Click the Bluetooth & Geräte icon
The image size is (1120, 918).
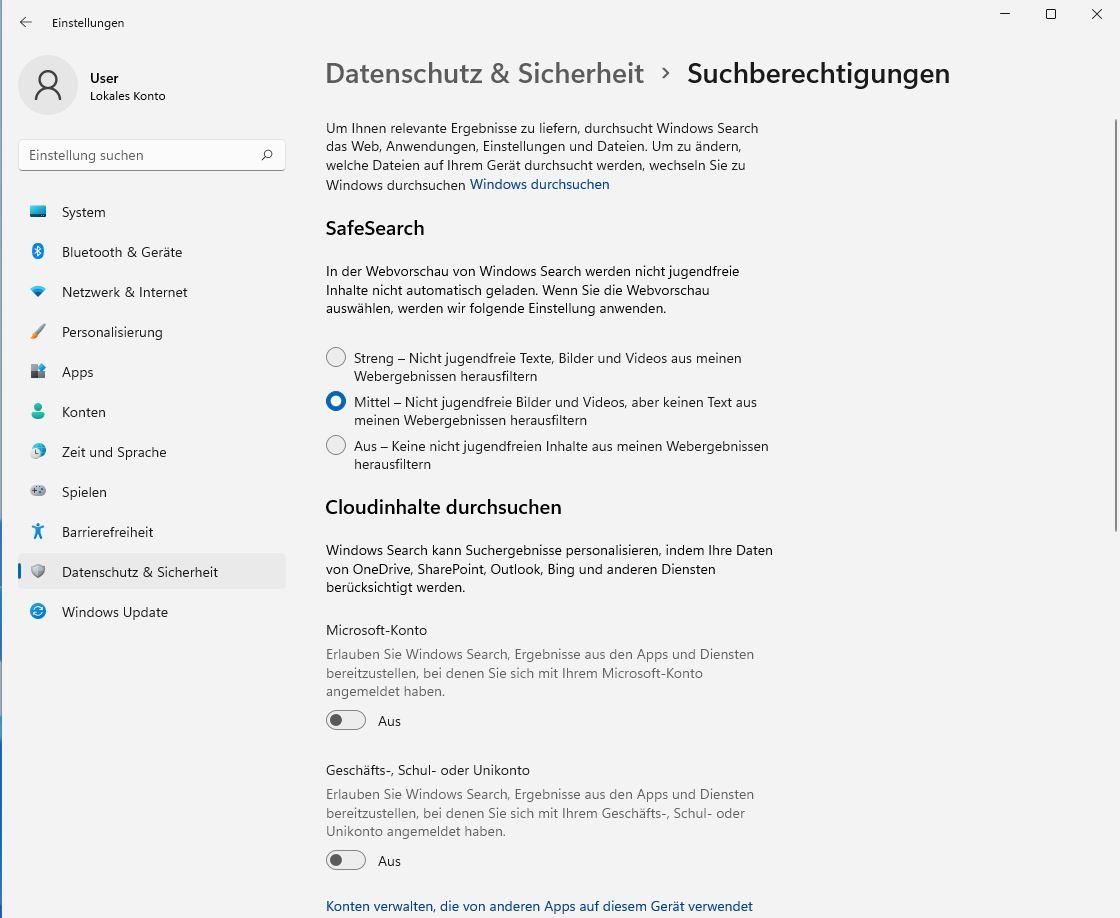click(x=38, y=252)
